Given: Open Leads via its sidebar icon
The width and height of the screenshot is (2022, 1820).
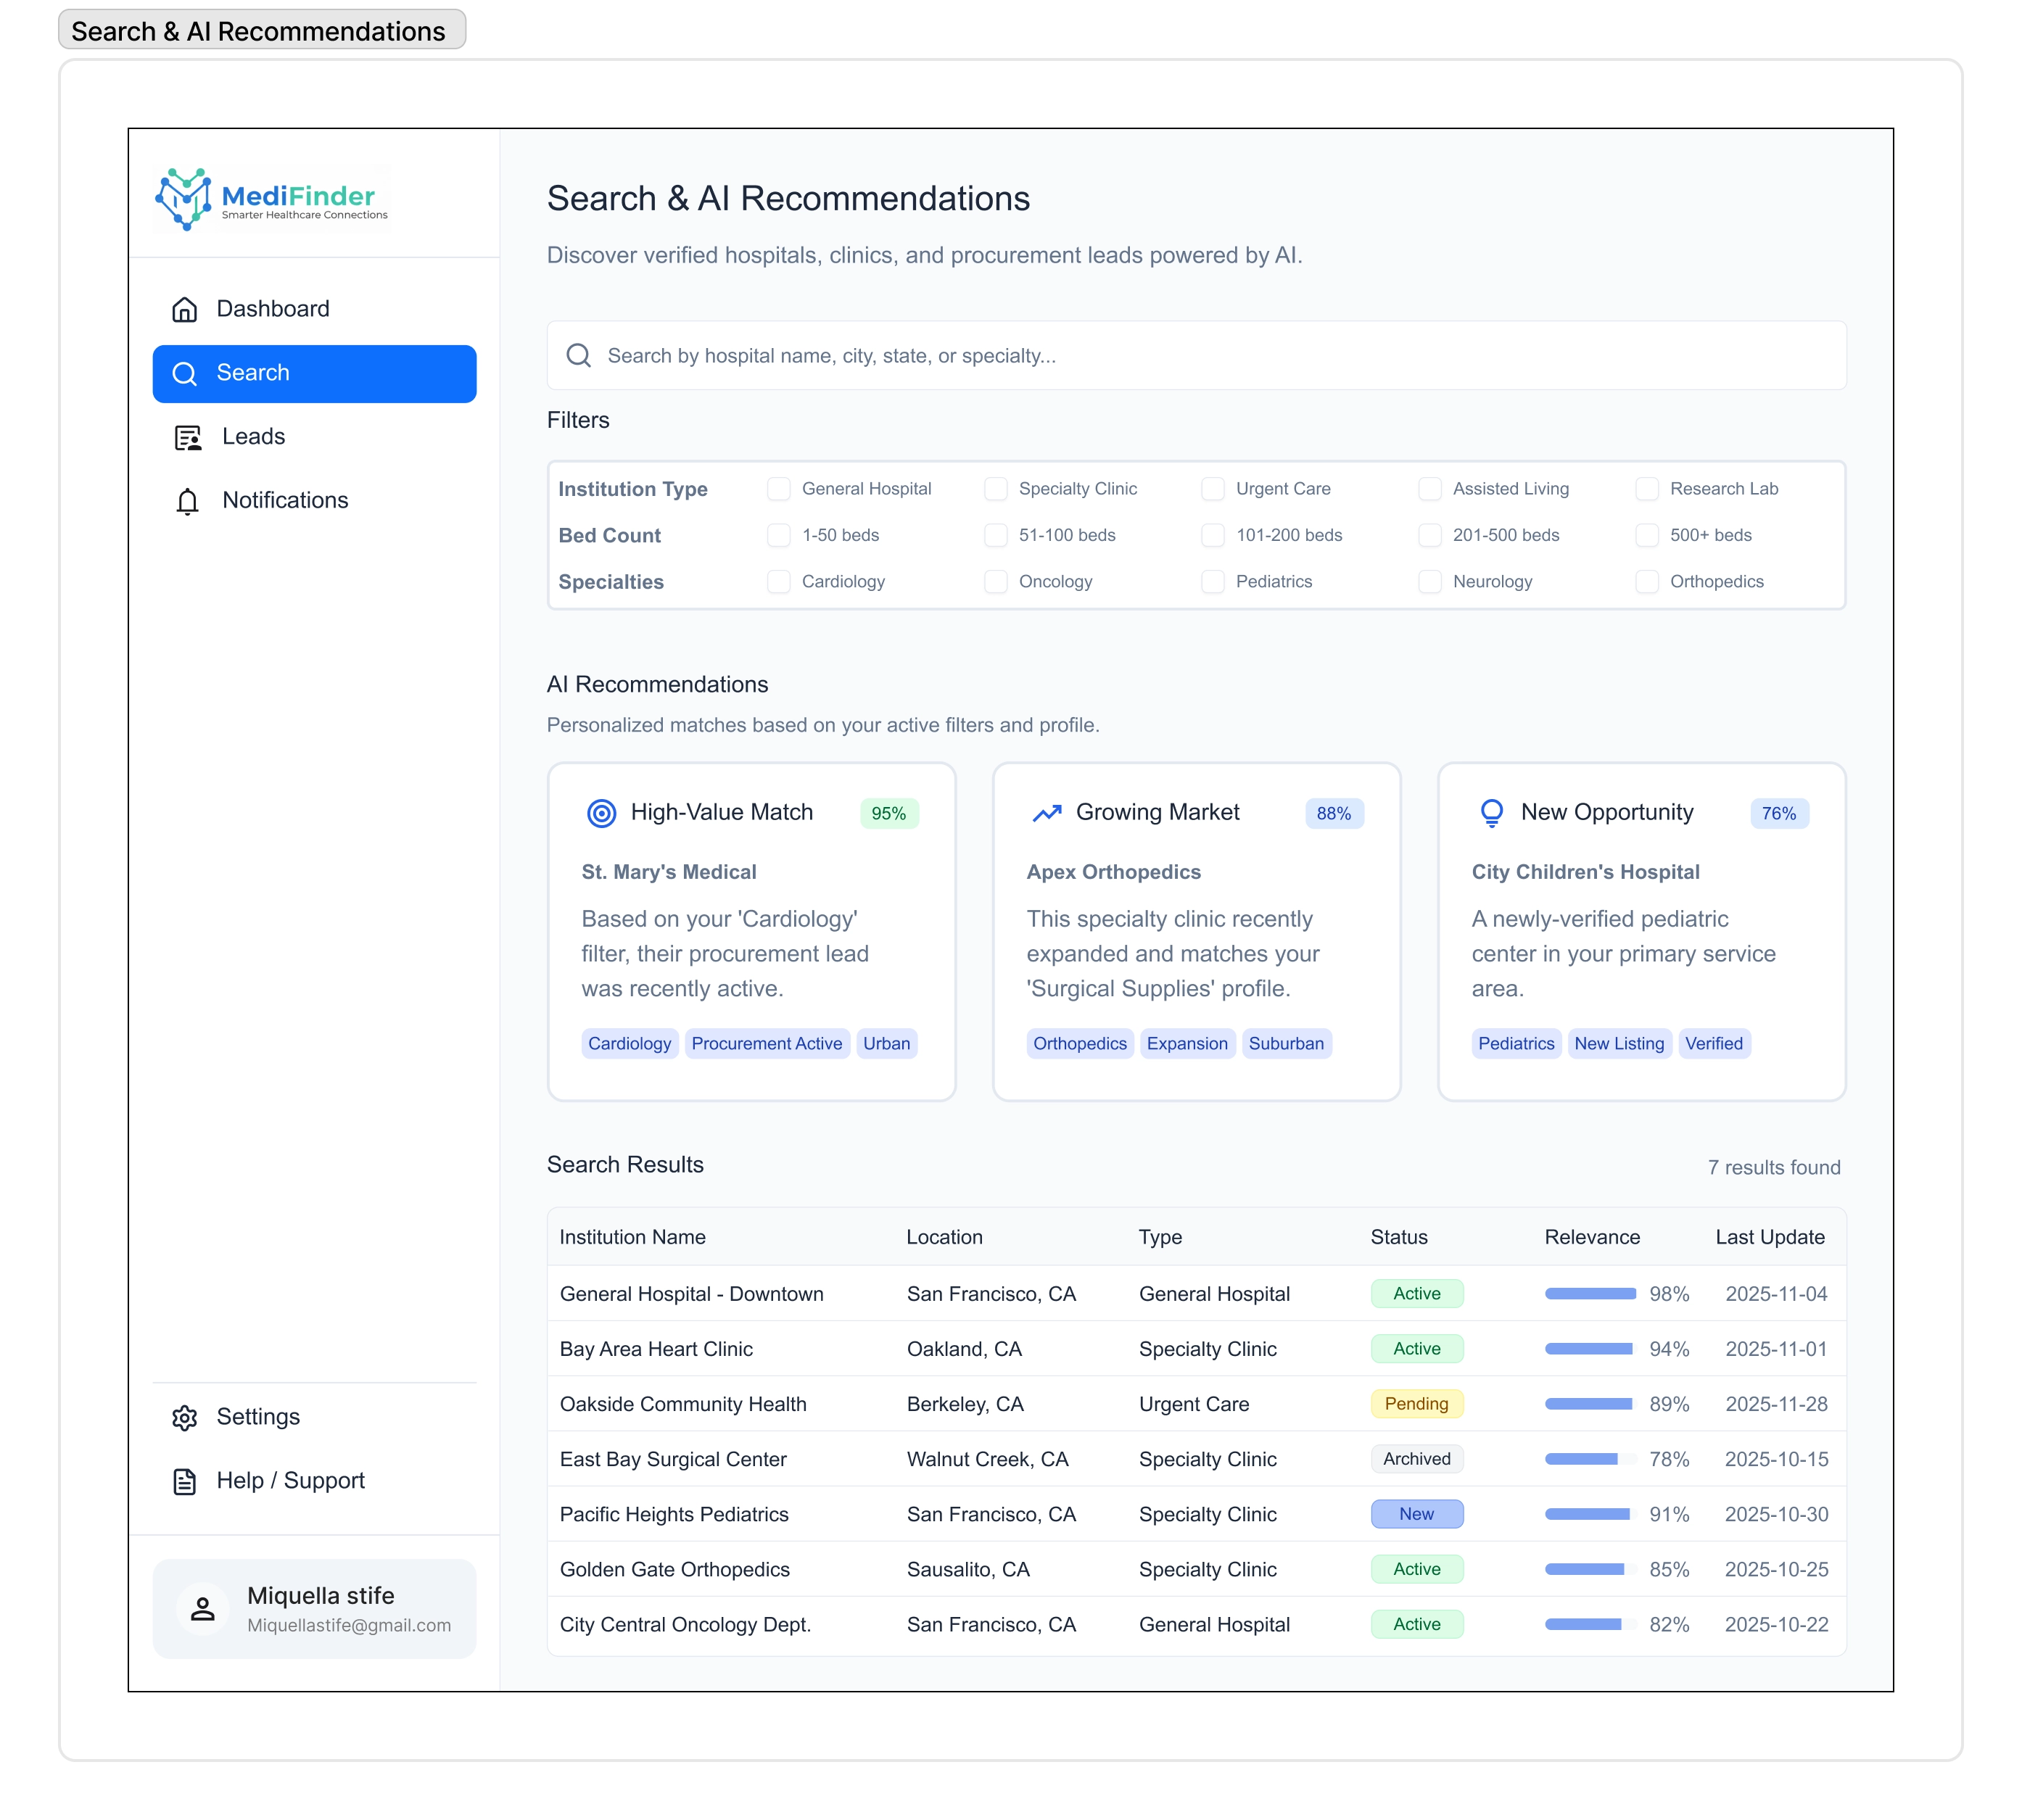Looking at the screenshot, I should [x=187, y=437].
